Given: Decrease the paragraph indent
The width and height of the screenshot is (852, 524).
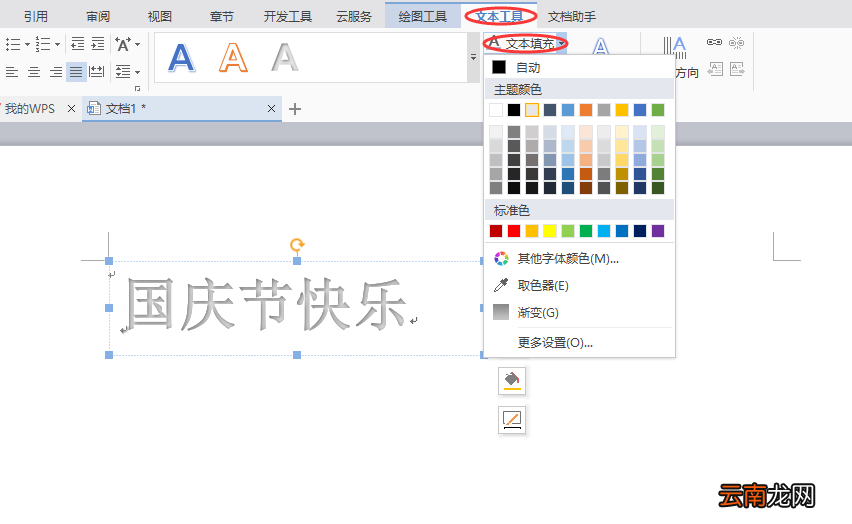Looking at the screenshot, I should point(78,43).
